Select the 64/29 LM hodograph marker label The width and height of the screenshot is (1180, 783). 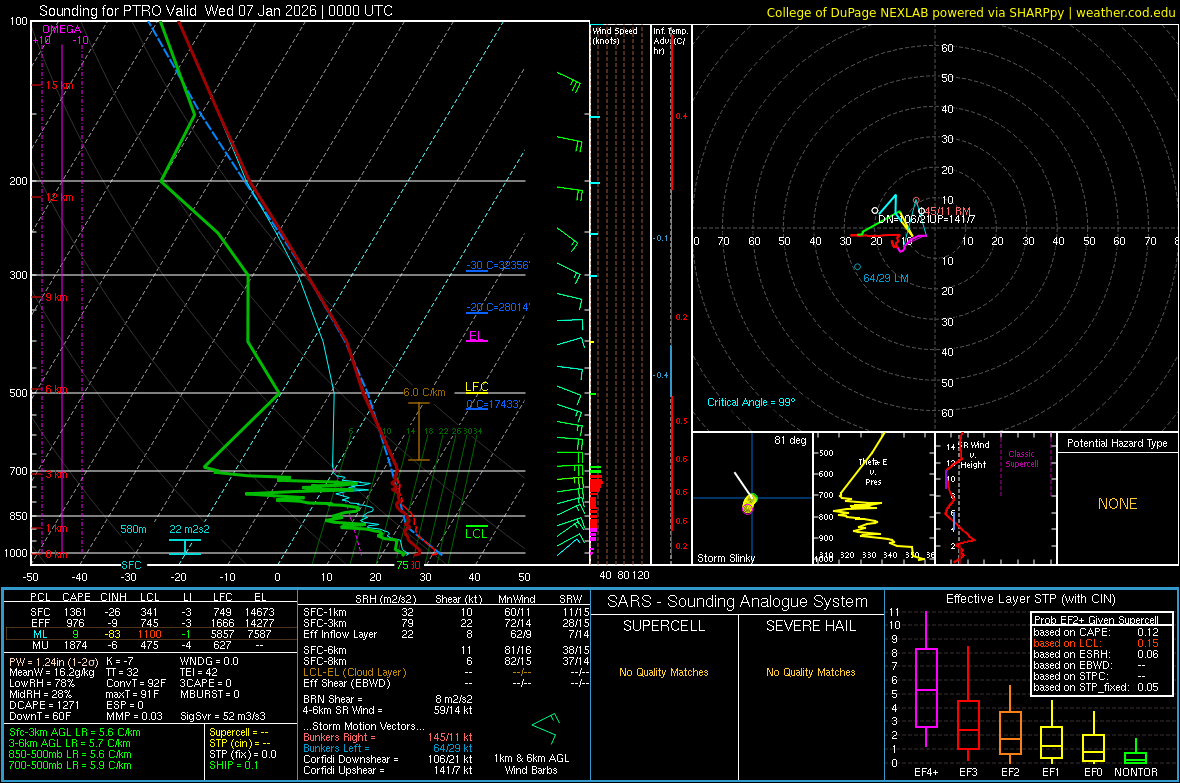point(886,278)
